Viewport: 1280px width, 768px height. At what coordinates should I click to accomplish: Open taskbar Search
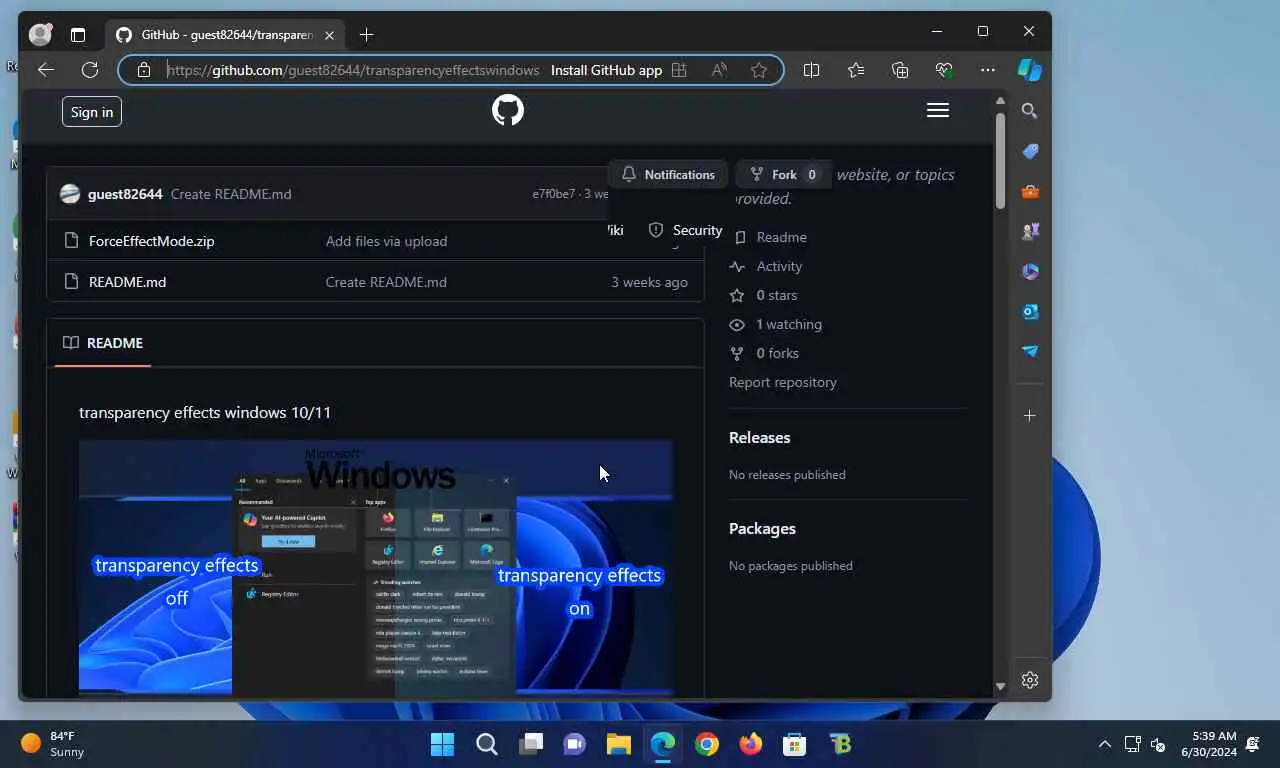point(486,744)
